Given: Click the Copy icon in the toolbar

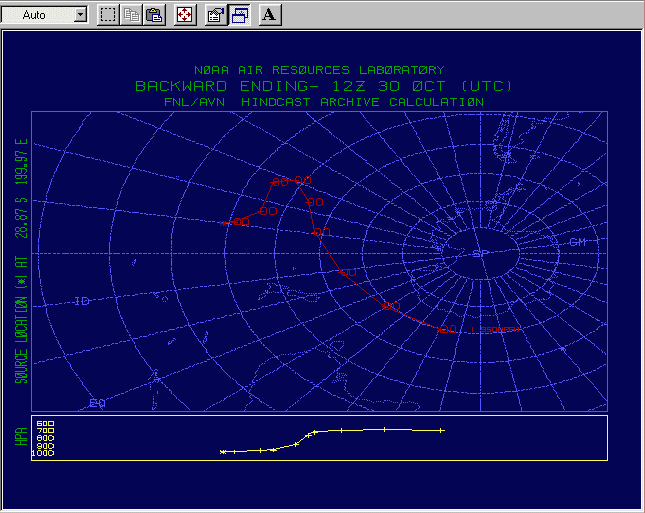Looking at the screenshot, I should tap(131, 15).
